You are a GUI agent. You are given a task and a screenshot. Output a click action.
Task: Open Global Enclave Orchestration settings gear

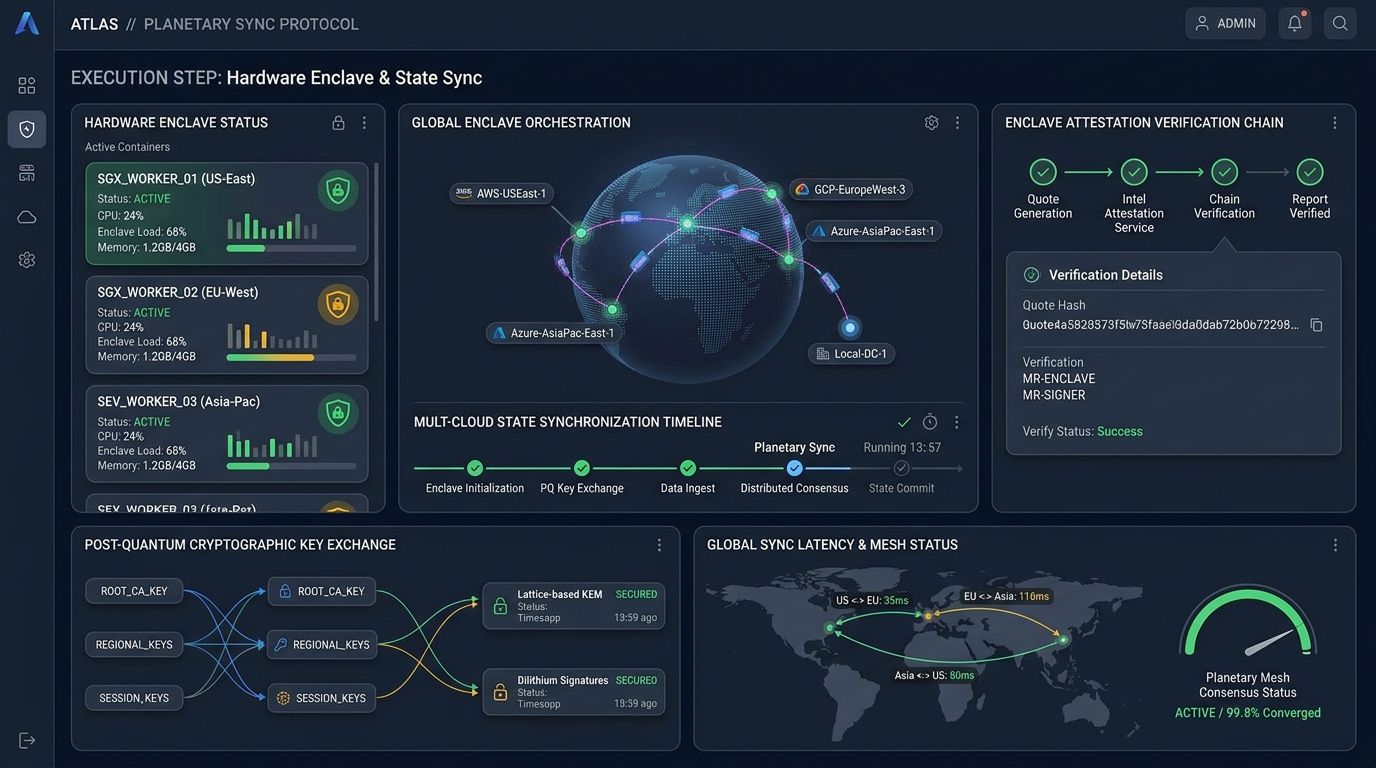click(x=931, y=123)
